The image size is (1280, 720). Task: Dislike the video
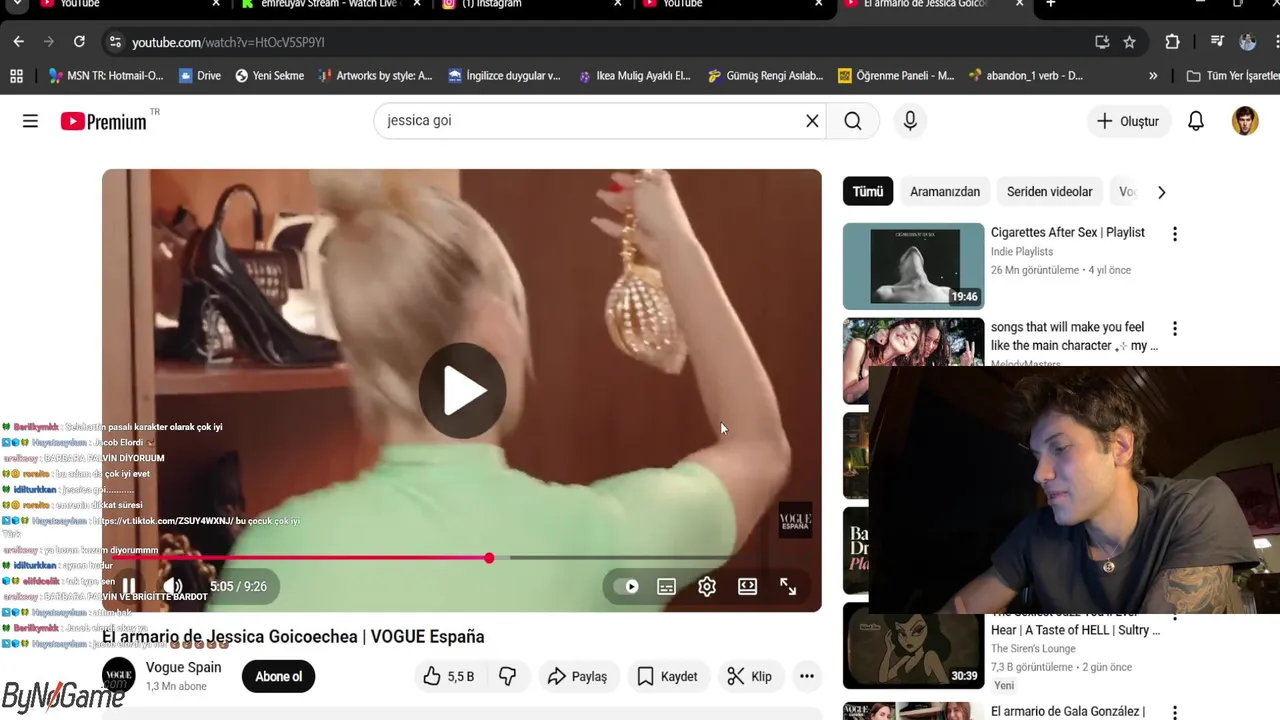click(x=508, y=677)
